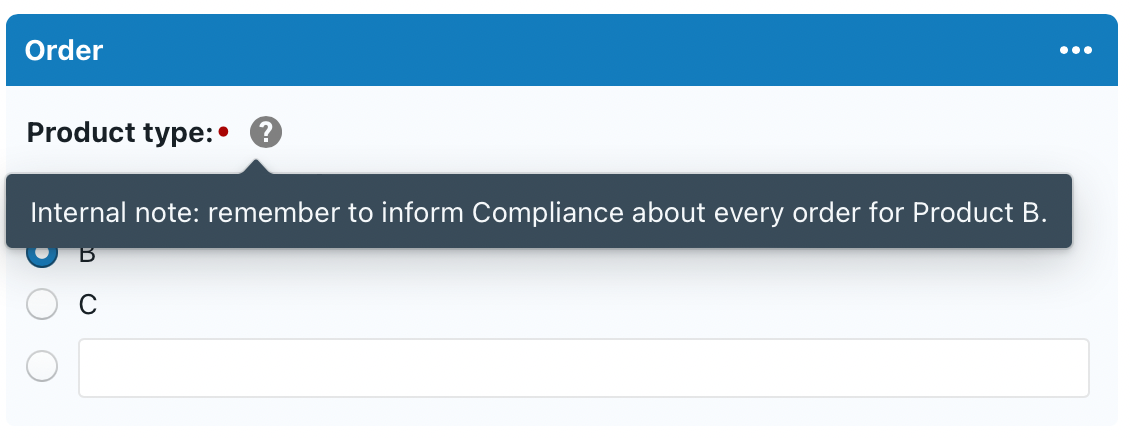Viewport: 1130px width, 438px height.
Task: Select the selected radio button for B
Action: pos(42,255)
